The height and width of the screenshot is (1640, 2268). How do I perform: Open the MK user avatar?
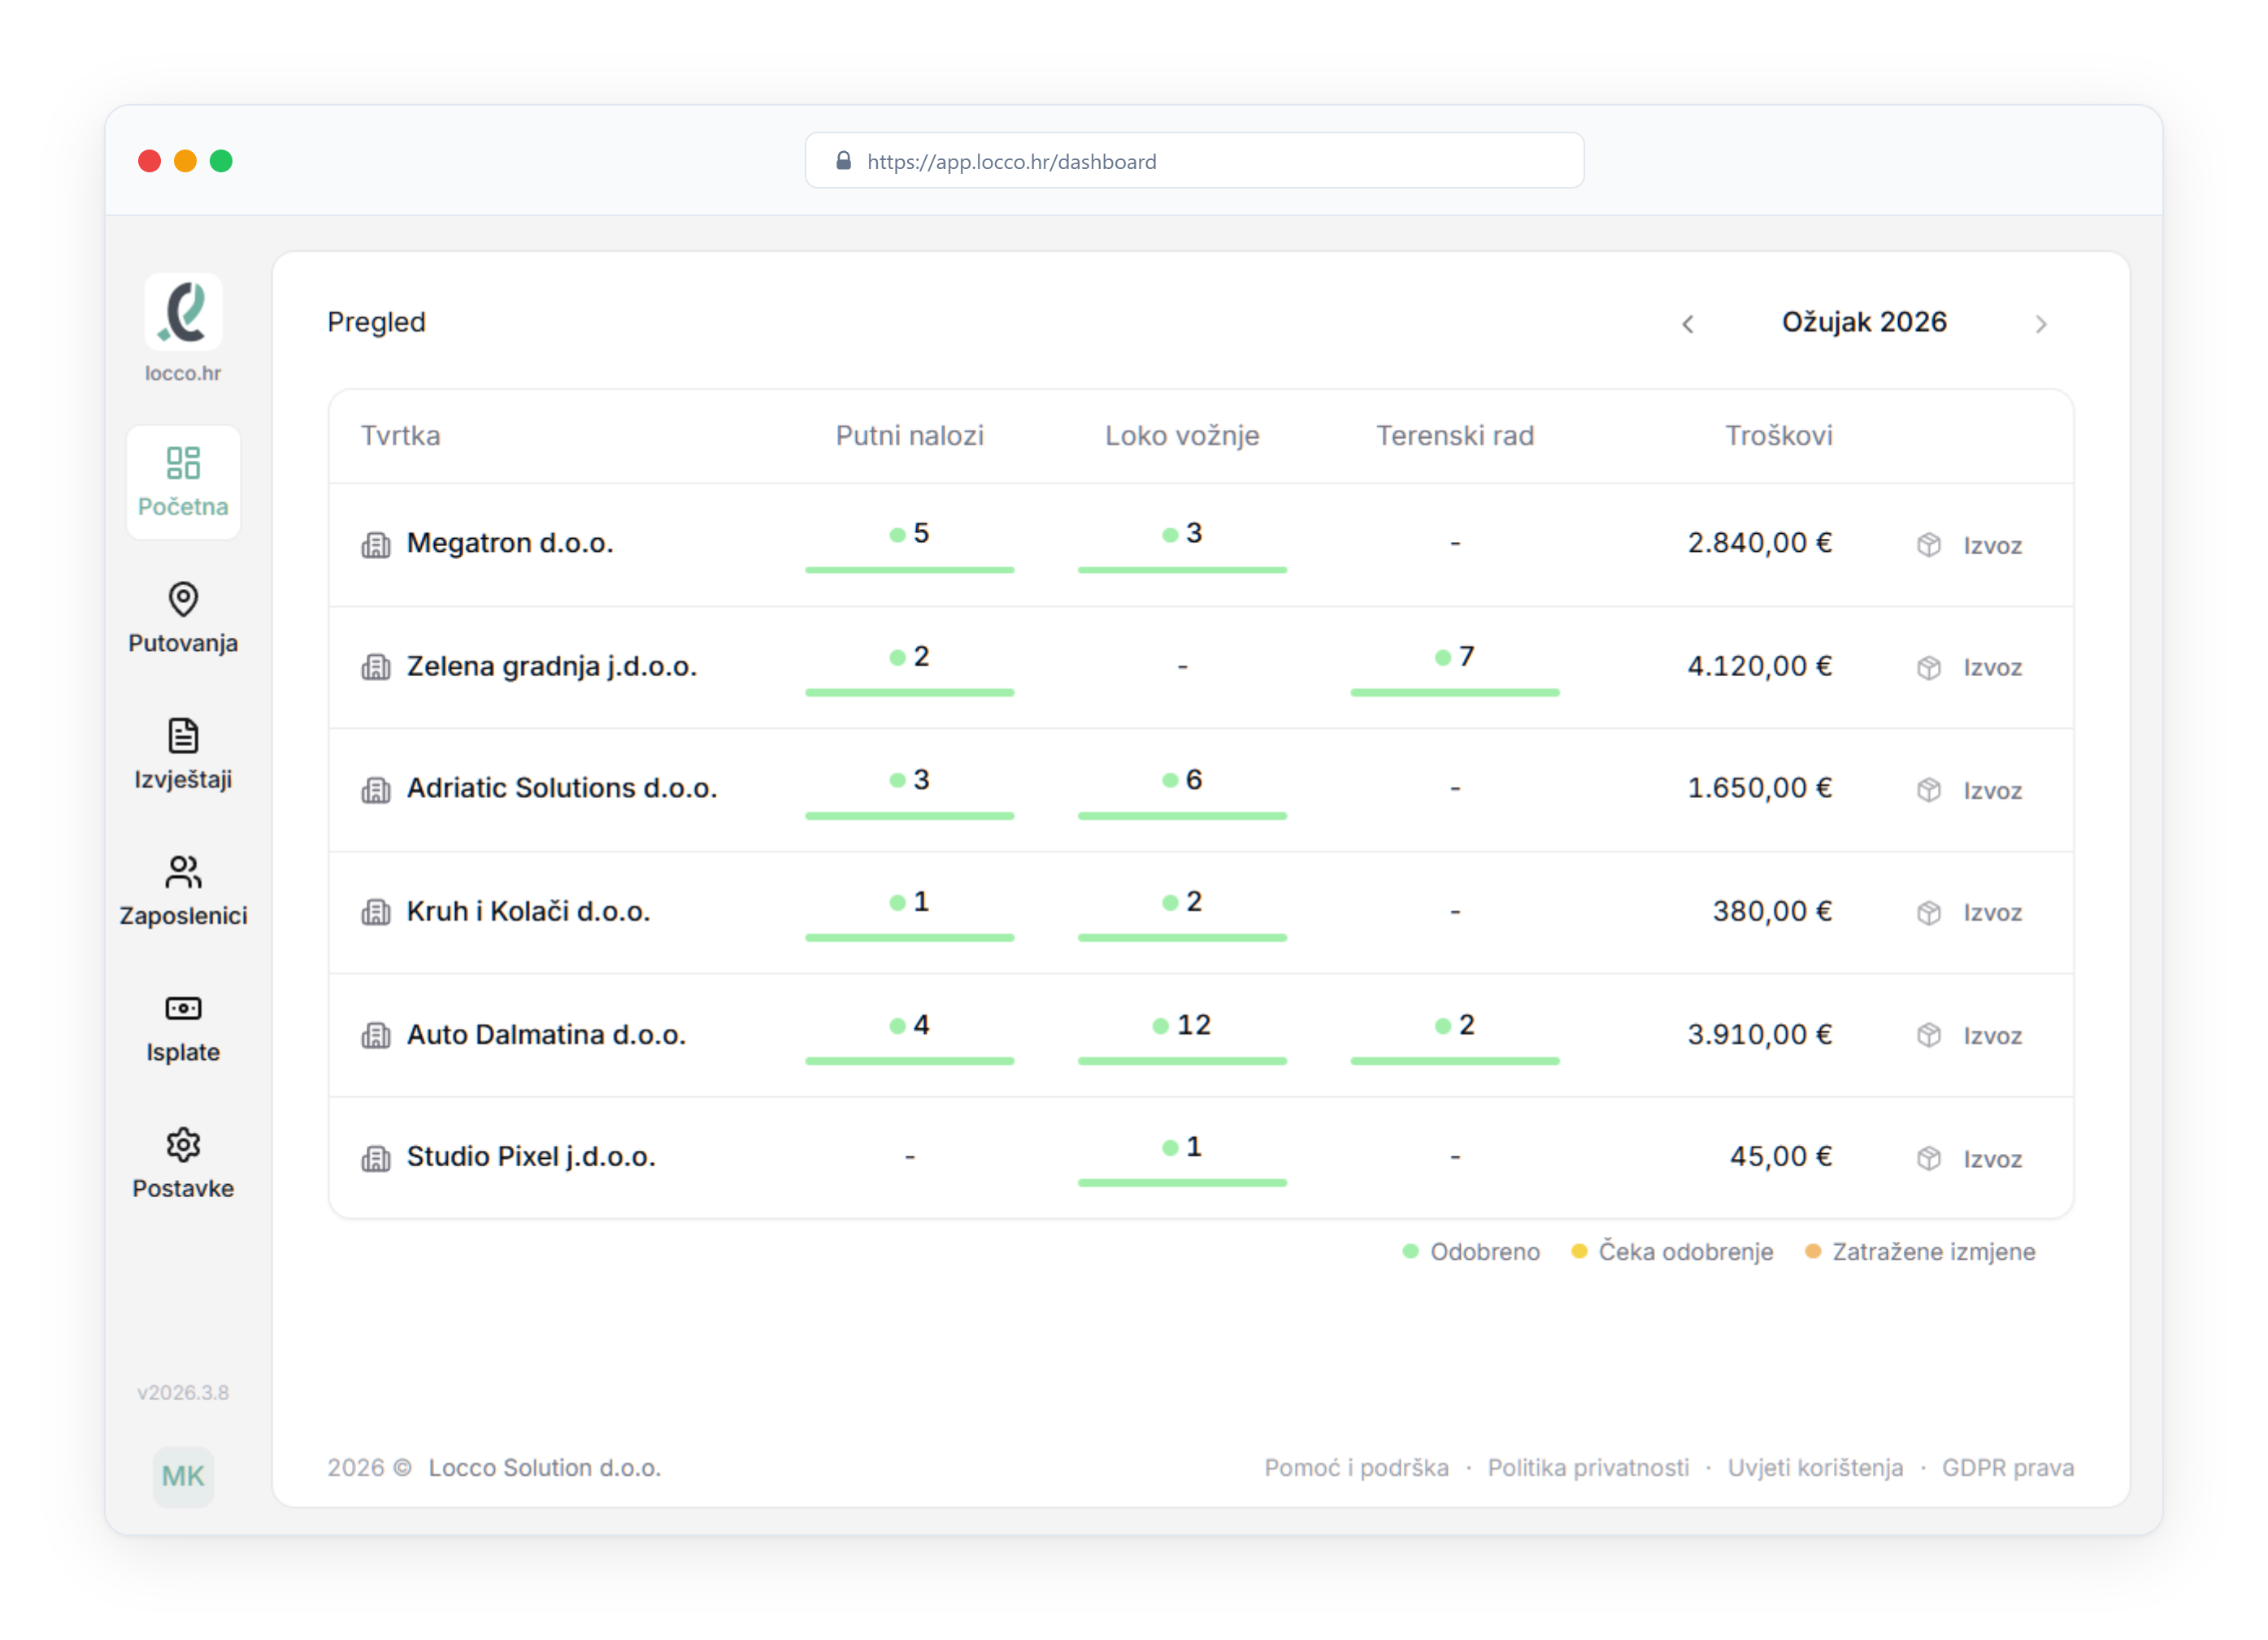pos(183,1476)
